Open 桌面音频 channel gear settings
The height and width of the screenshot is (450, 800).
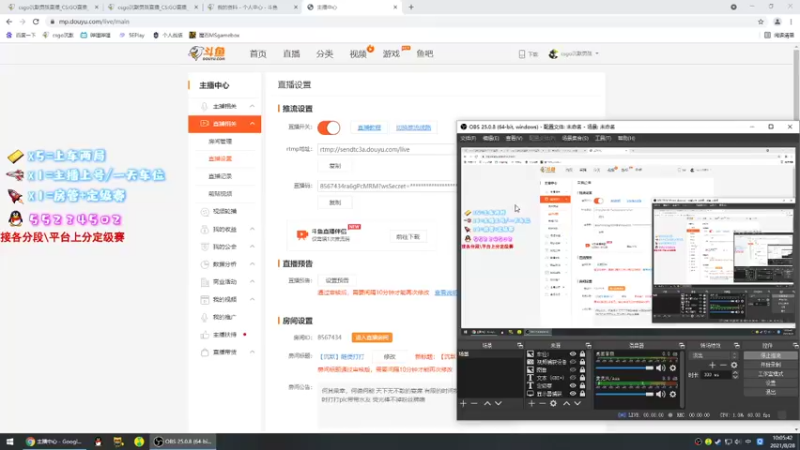(673, 368)
